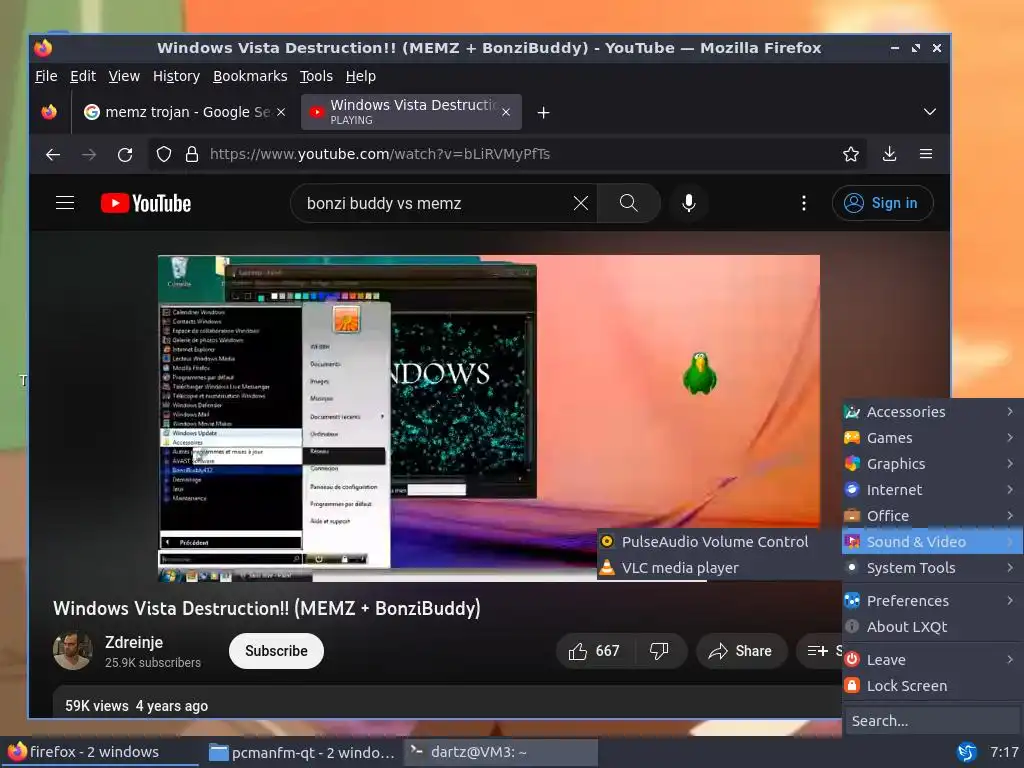The image size is (1024, 768).
Task: Expand the Preferences submenu
Action: 932,601
